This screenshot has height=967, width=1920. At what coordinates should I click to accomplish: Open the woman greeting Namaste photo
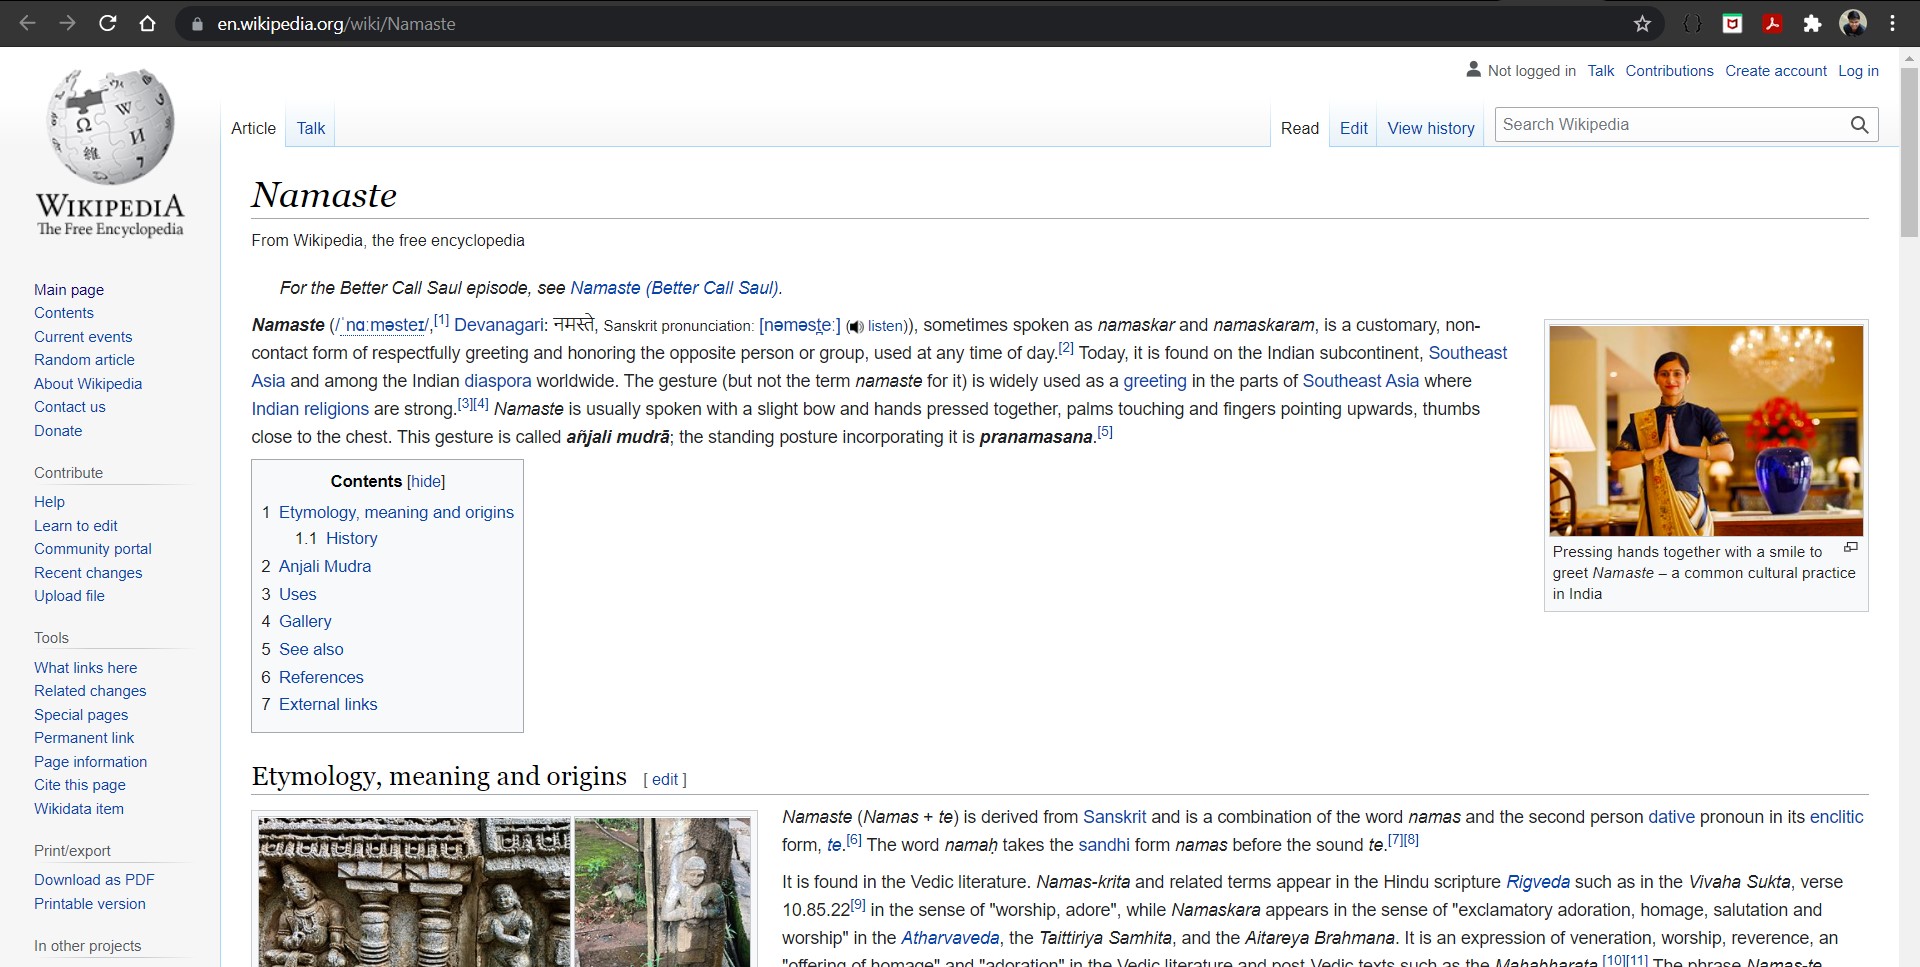click(x=1706, y=430)
